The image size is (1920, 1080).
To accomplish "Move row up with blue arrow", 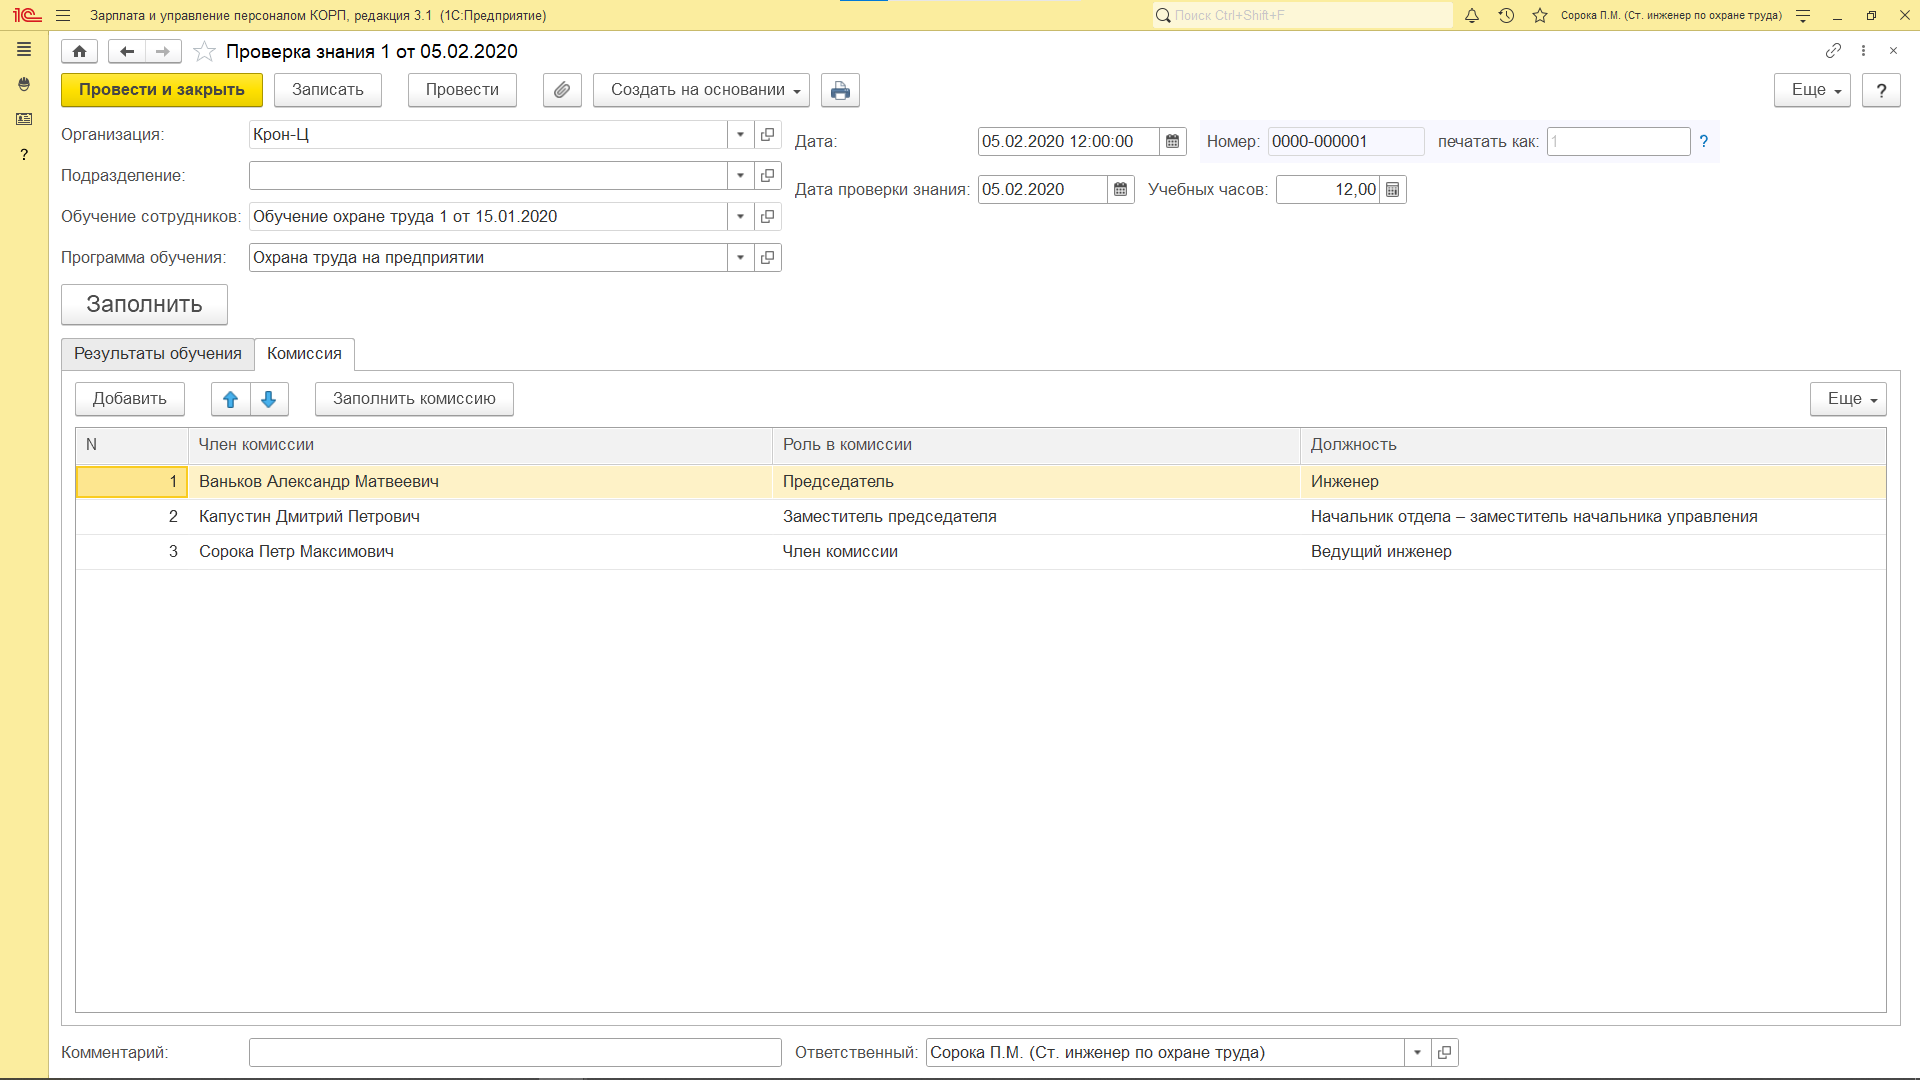I will click(x=230, y=399).
